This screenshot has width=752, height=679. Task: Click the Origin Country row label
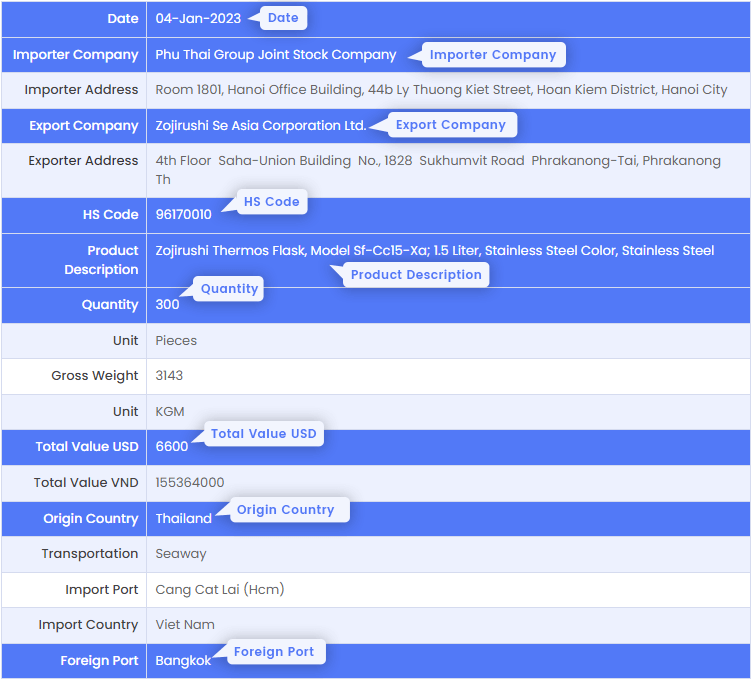click(91, 518)
